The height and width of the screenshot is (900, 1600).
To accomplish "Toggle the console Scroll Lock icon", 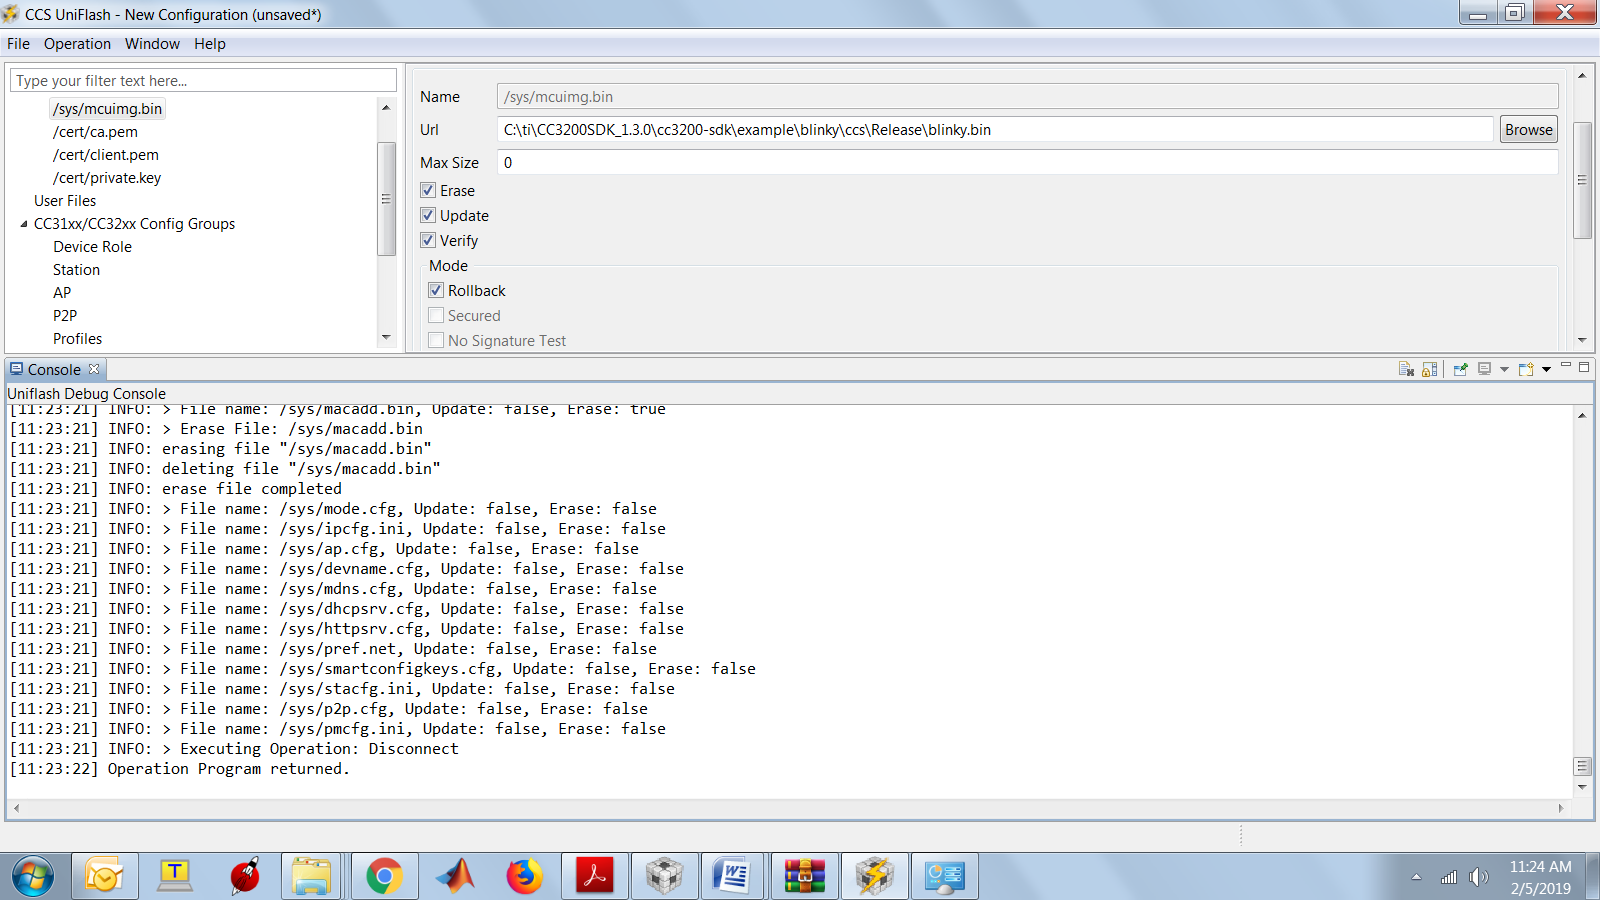I will tap(1429, 369).
